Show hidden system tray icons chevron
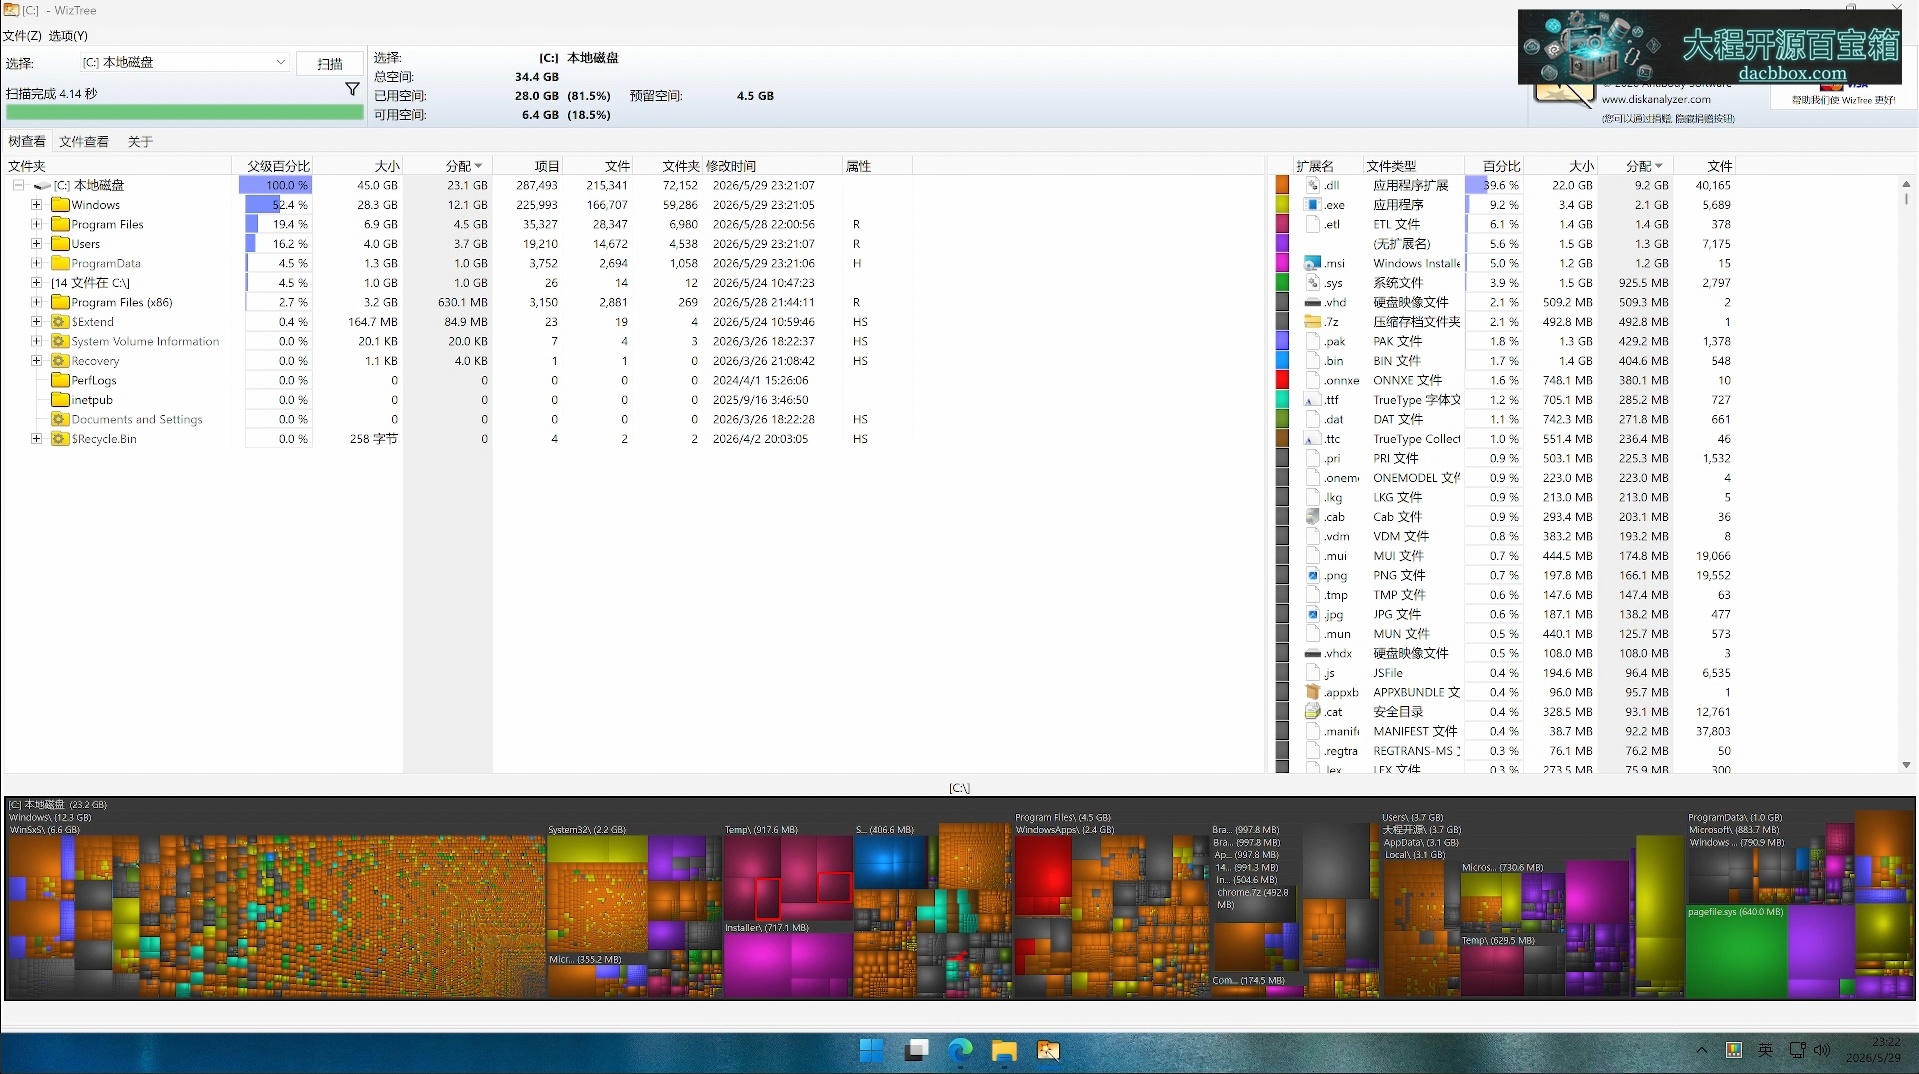Image resolution: width=1919 pixels, height=1074 pixels. [1701, 1050]
